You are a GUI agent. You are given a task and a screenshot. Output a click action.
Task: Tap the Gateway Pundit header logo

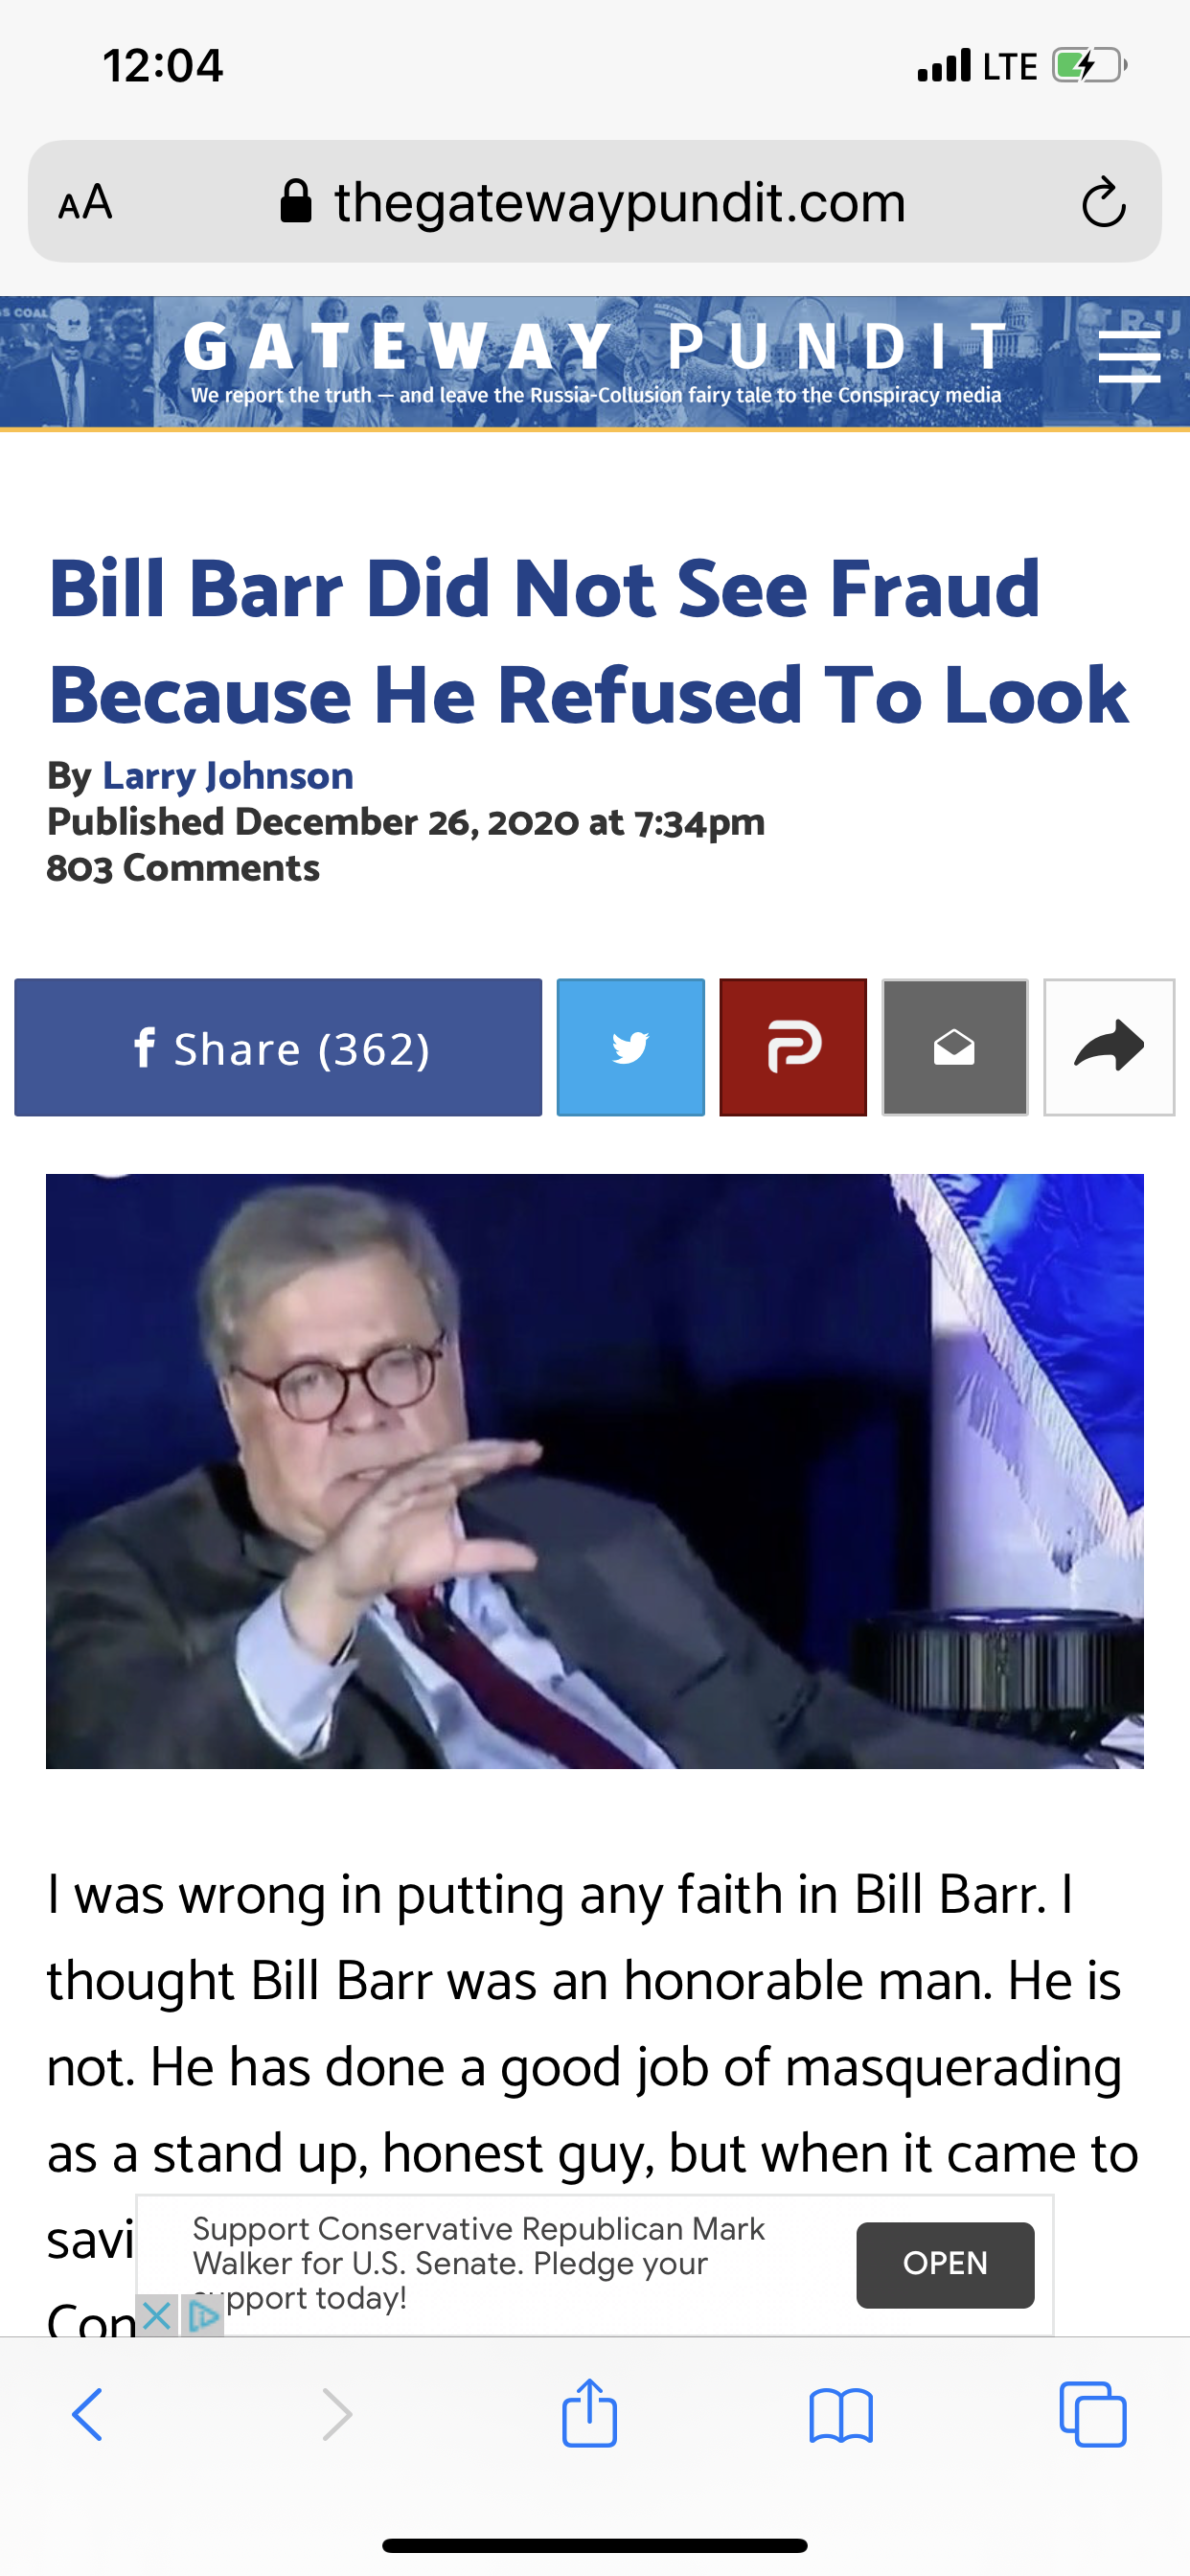[596, 360]
